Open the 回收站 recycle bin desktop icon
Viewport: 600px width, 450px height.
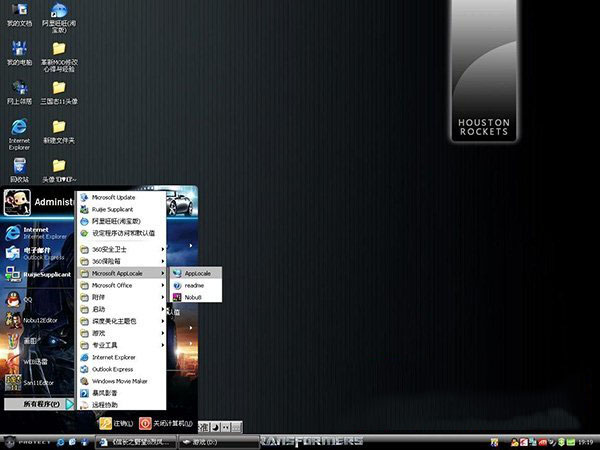click(19, 171)
